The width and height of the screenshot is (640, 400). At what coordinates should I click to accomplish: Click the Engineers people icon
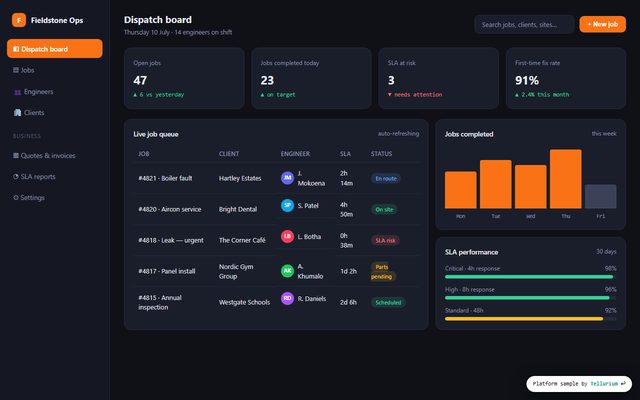click(18, 92)
